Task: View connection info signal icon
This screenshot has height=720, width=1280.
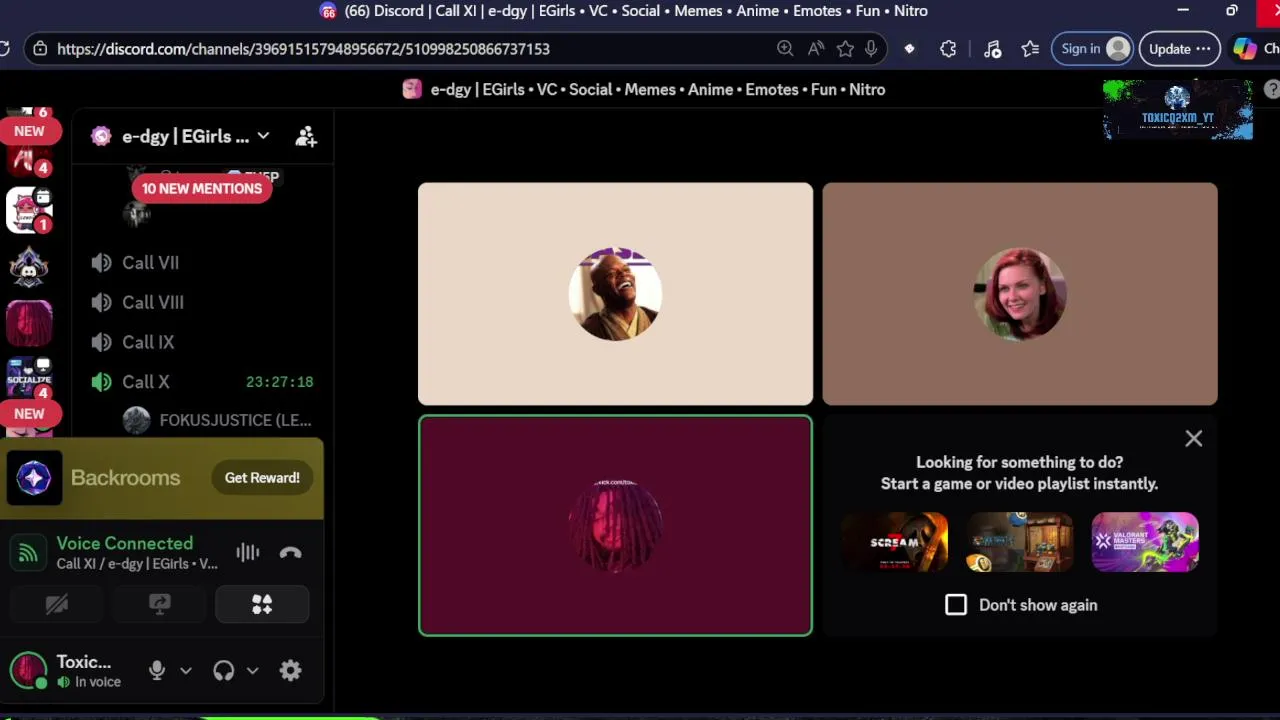Action: [28, 552]
